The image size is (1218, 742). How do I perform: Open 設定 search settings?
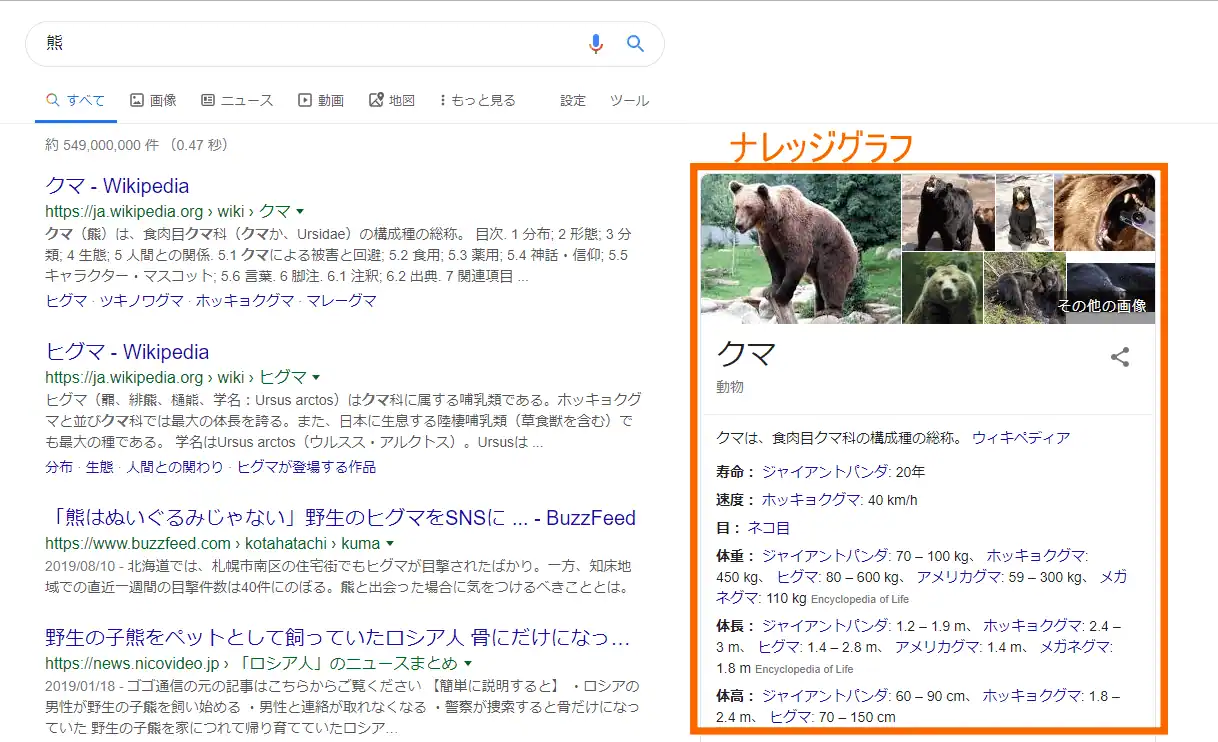[573, 100]
